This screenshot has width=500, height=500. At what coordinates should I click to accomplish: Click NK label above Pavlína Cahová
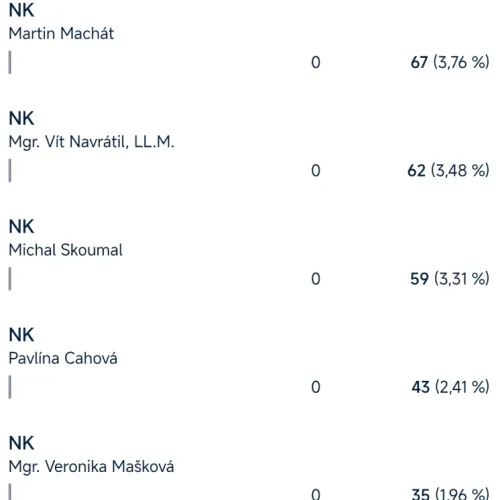(x=21, y=335)
